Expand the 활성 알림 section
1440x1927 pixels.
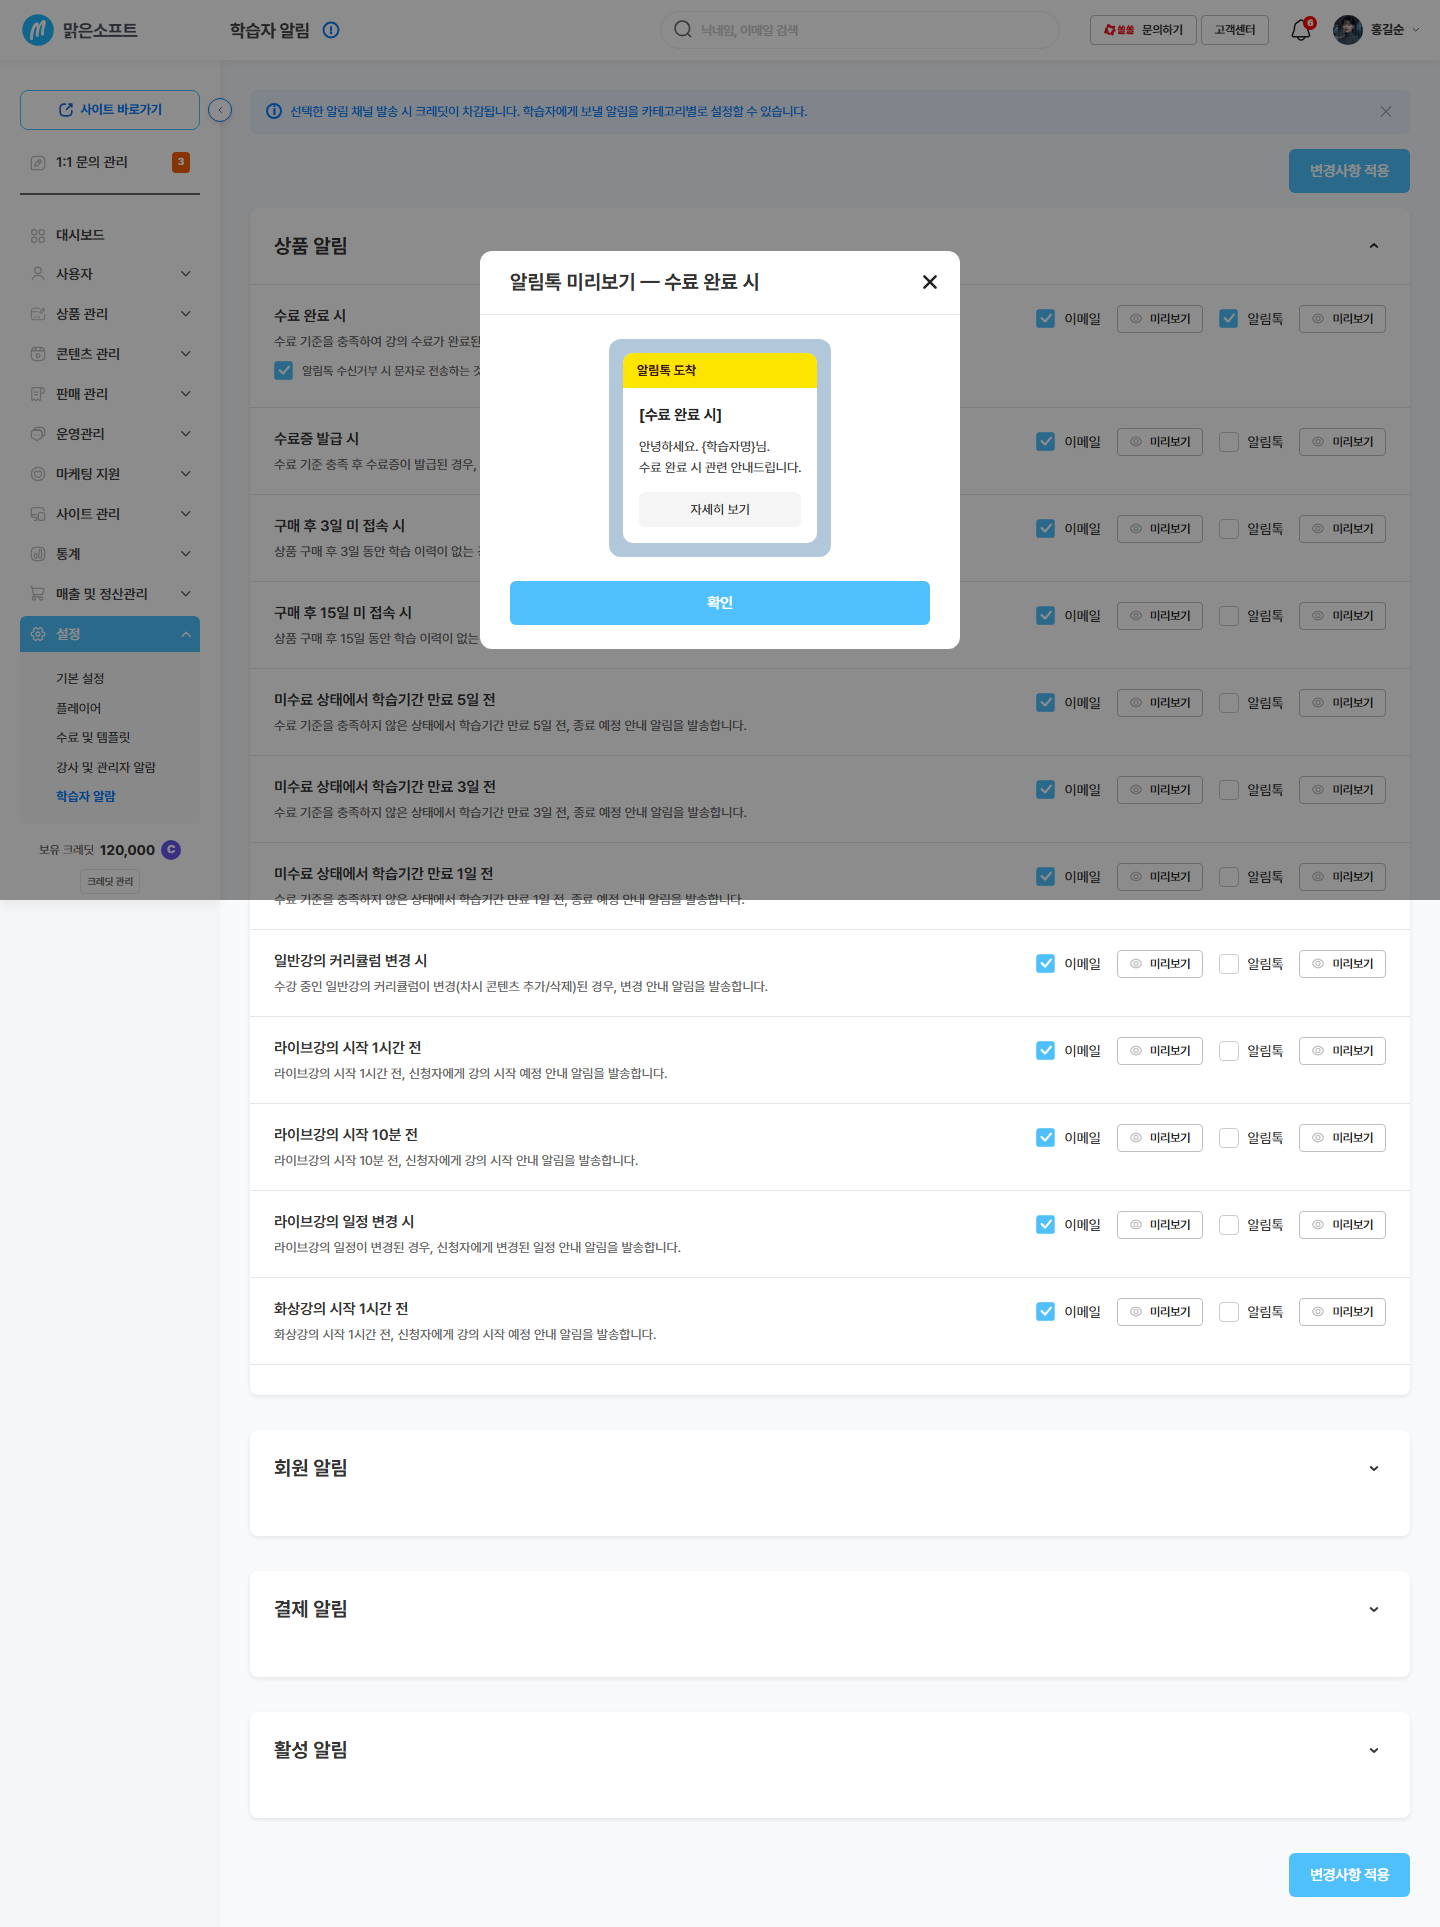[1374, 1750]
